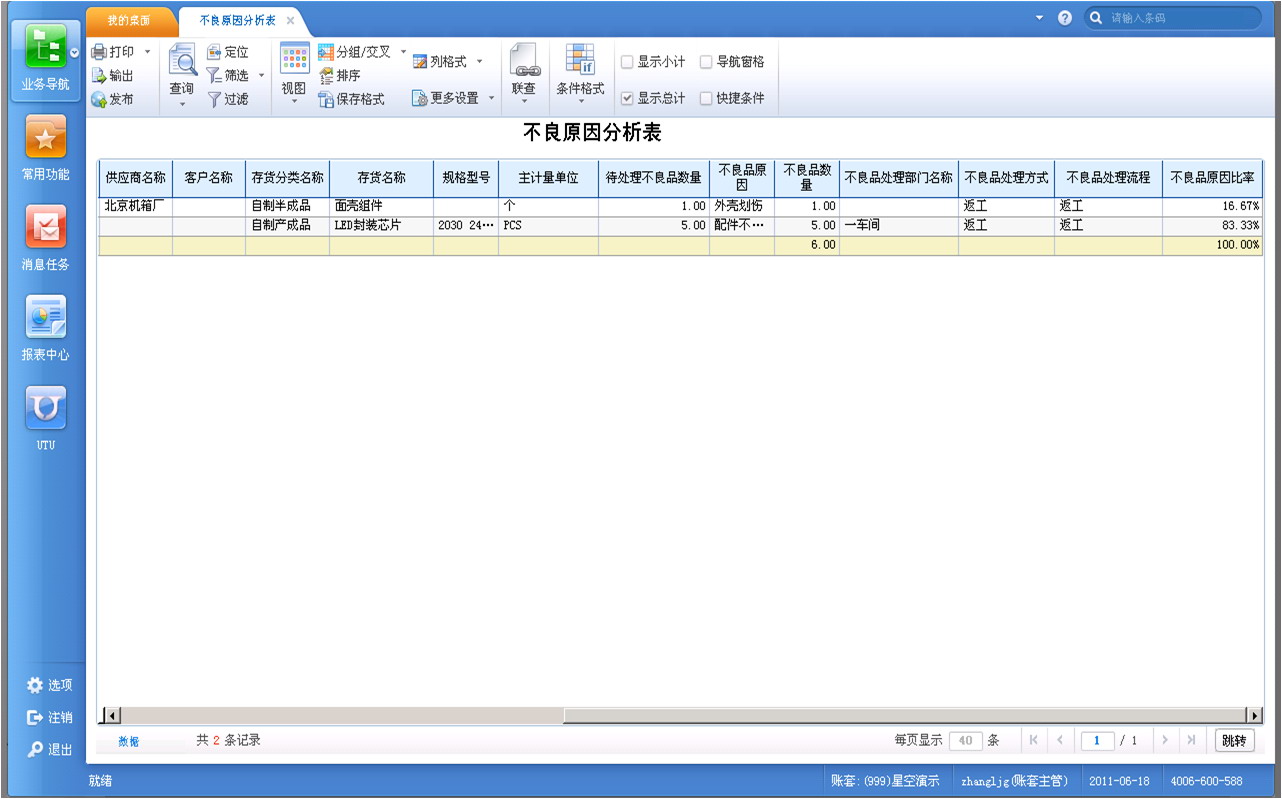Open the 业务导航 navigation icon
1282x799 pixels.
(45, 48)
